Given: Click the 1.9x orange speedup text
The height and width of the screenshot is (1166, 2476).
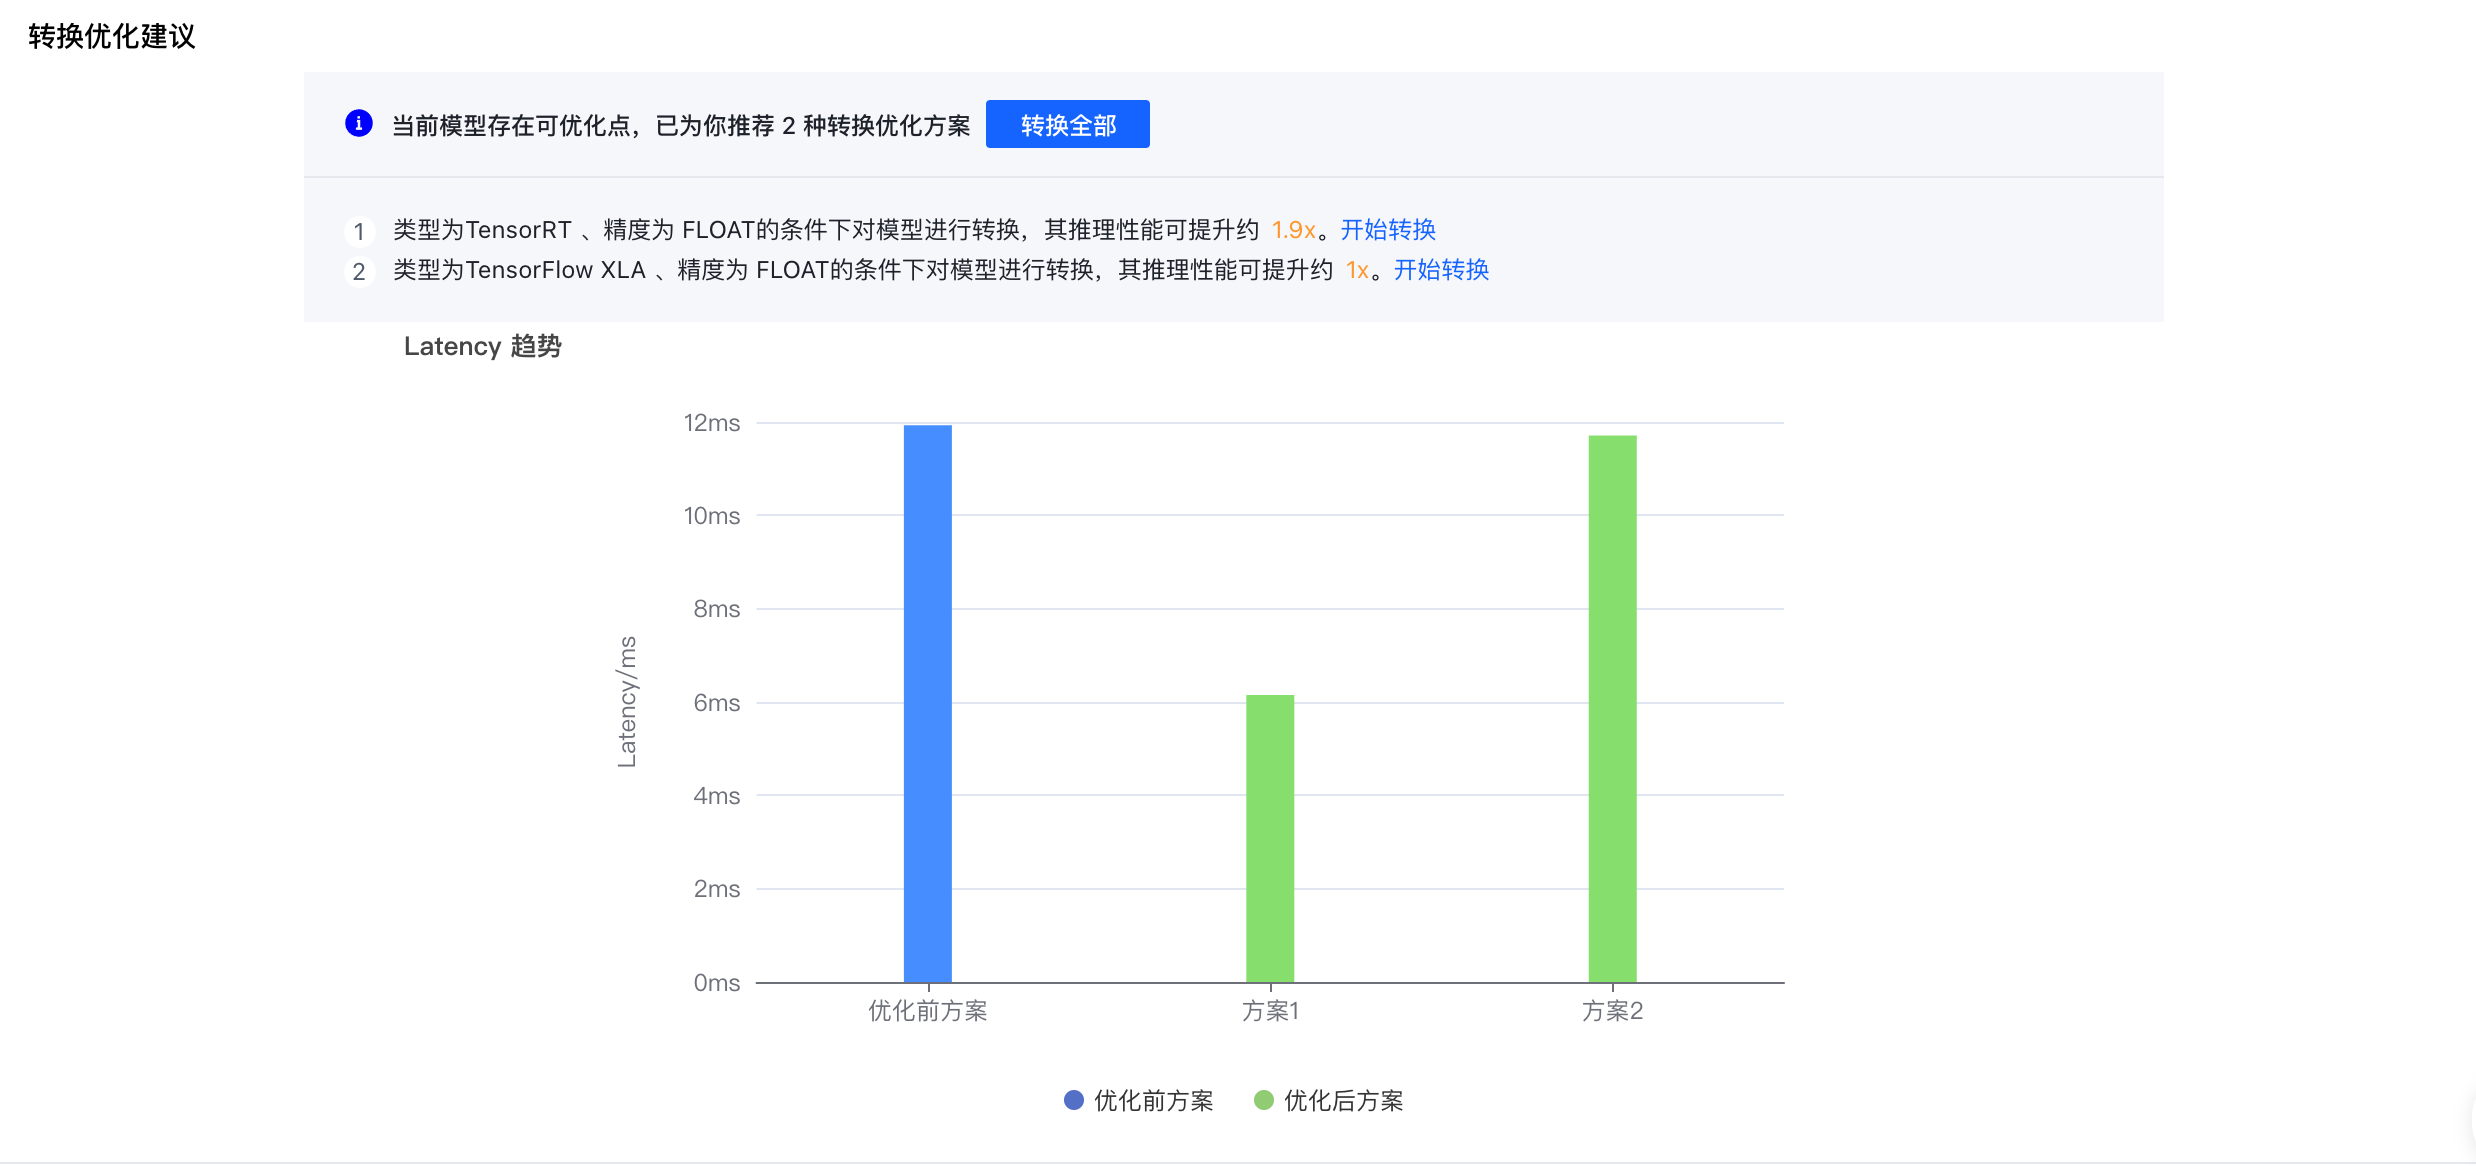Looking at the screenshot, I should [x=1293, y=230].
